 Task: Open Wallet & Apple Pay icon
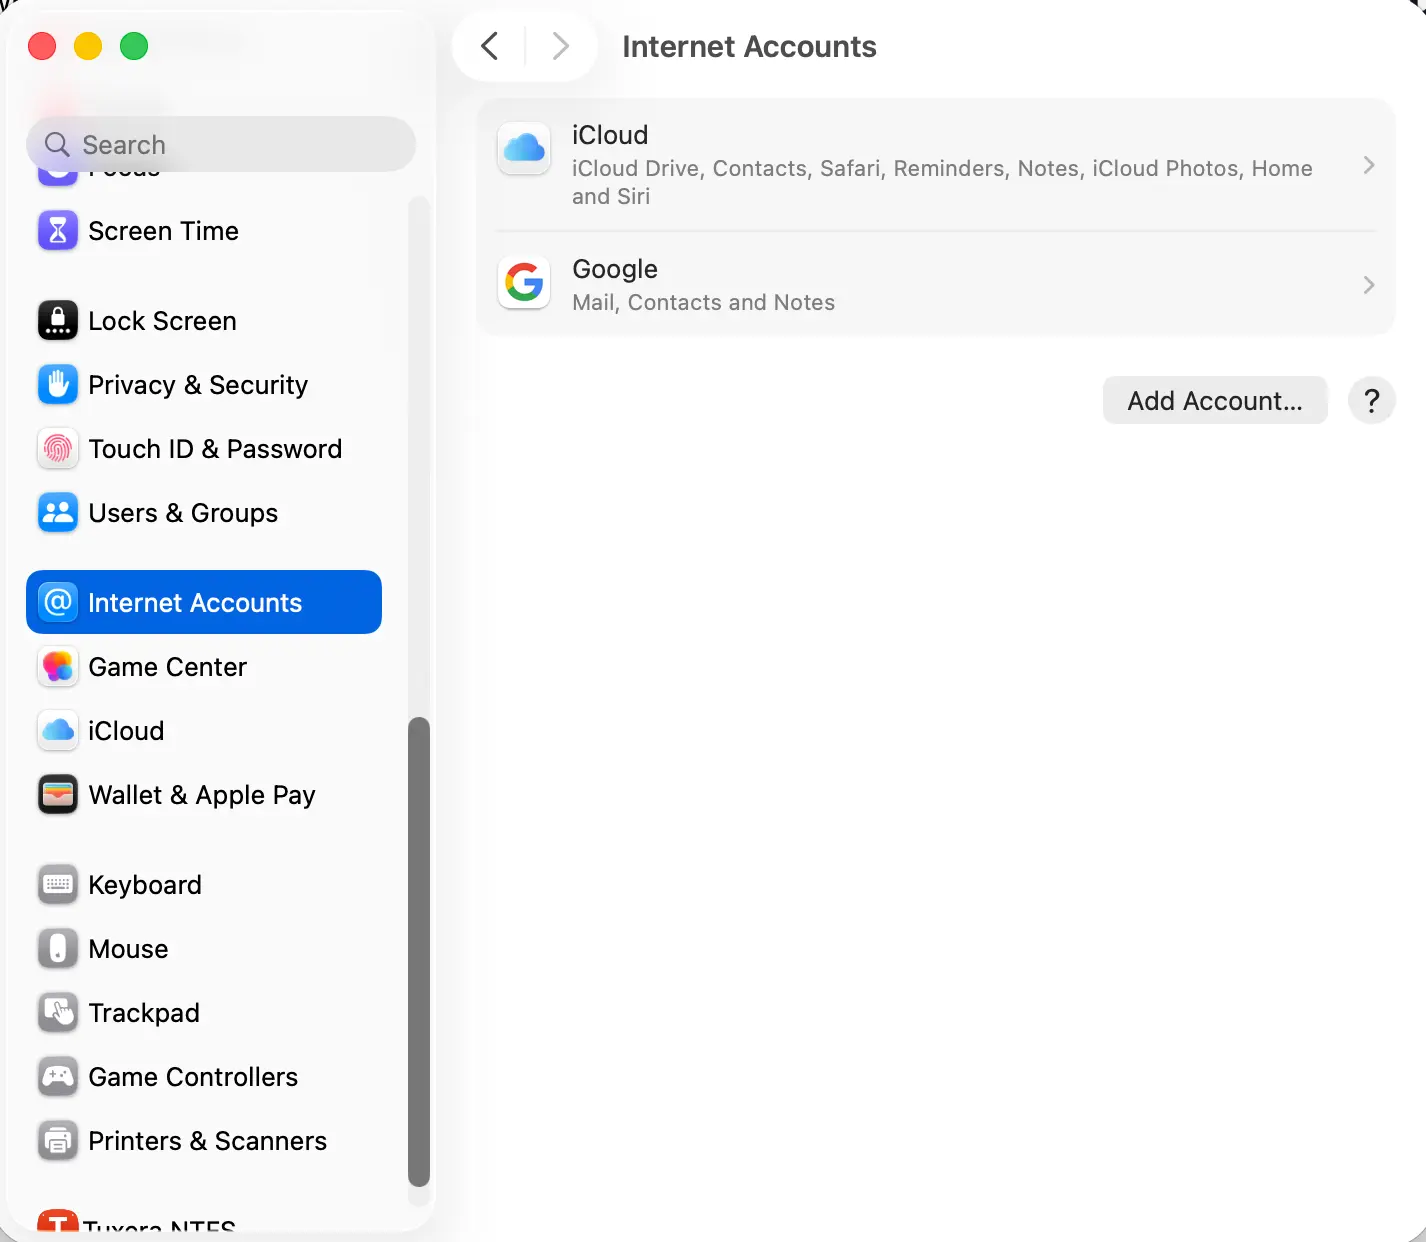tap(58, 795)
